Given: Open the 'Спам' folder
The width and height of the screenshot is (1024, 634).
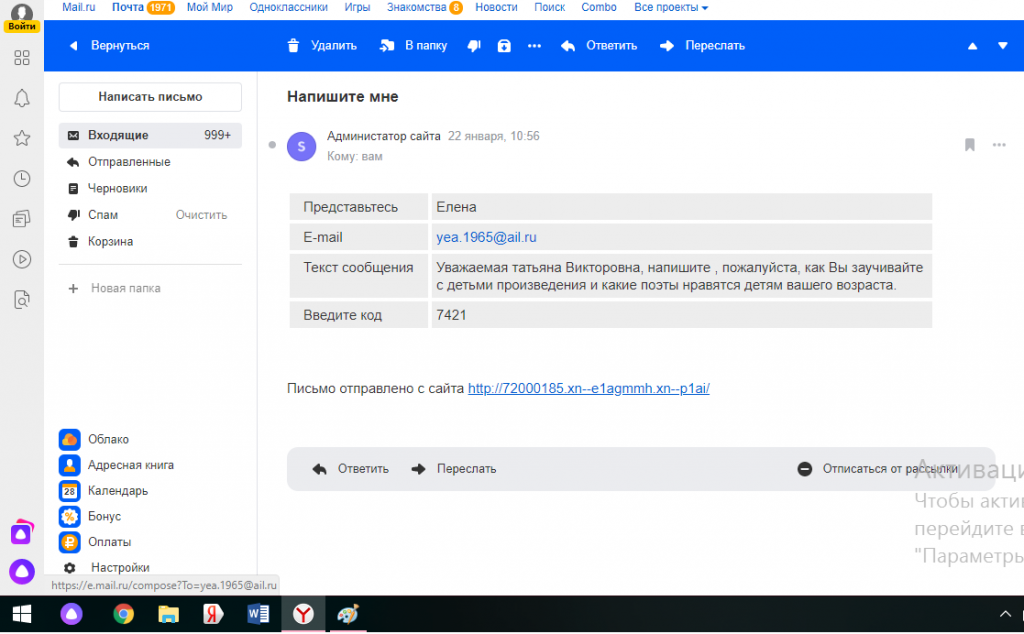Looking at the screenshot, I should point(102,215).
